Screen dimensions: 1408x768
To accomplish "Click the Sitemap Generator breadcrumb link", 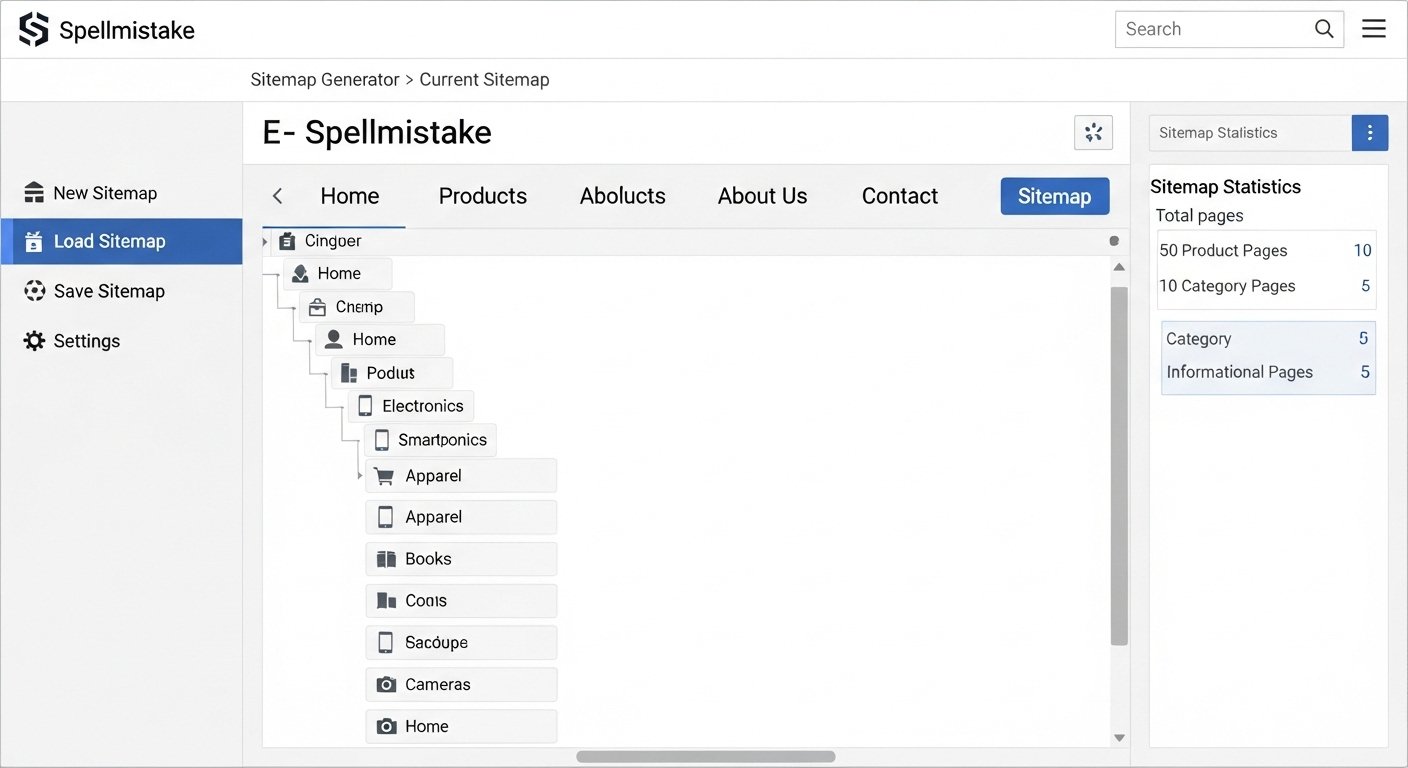I will pos(325,79).
